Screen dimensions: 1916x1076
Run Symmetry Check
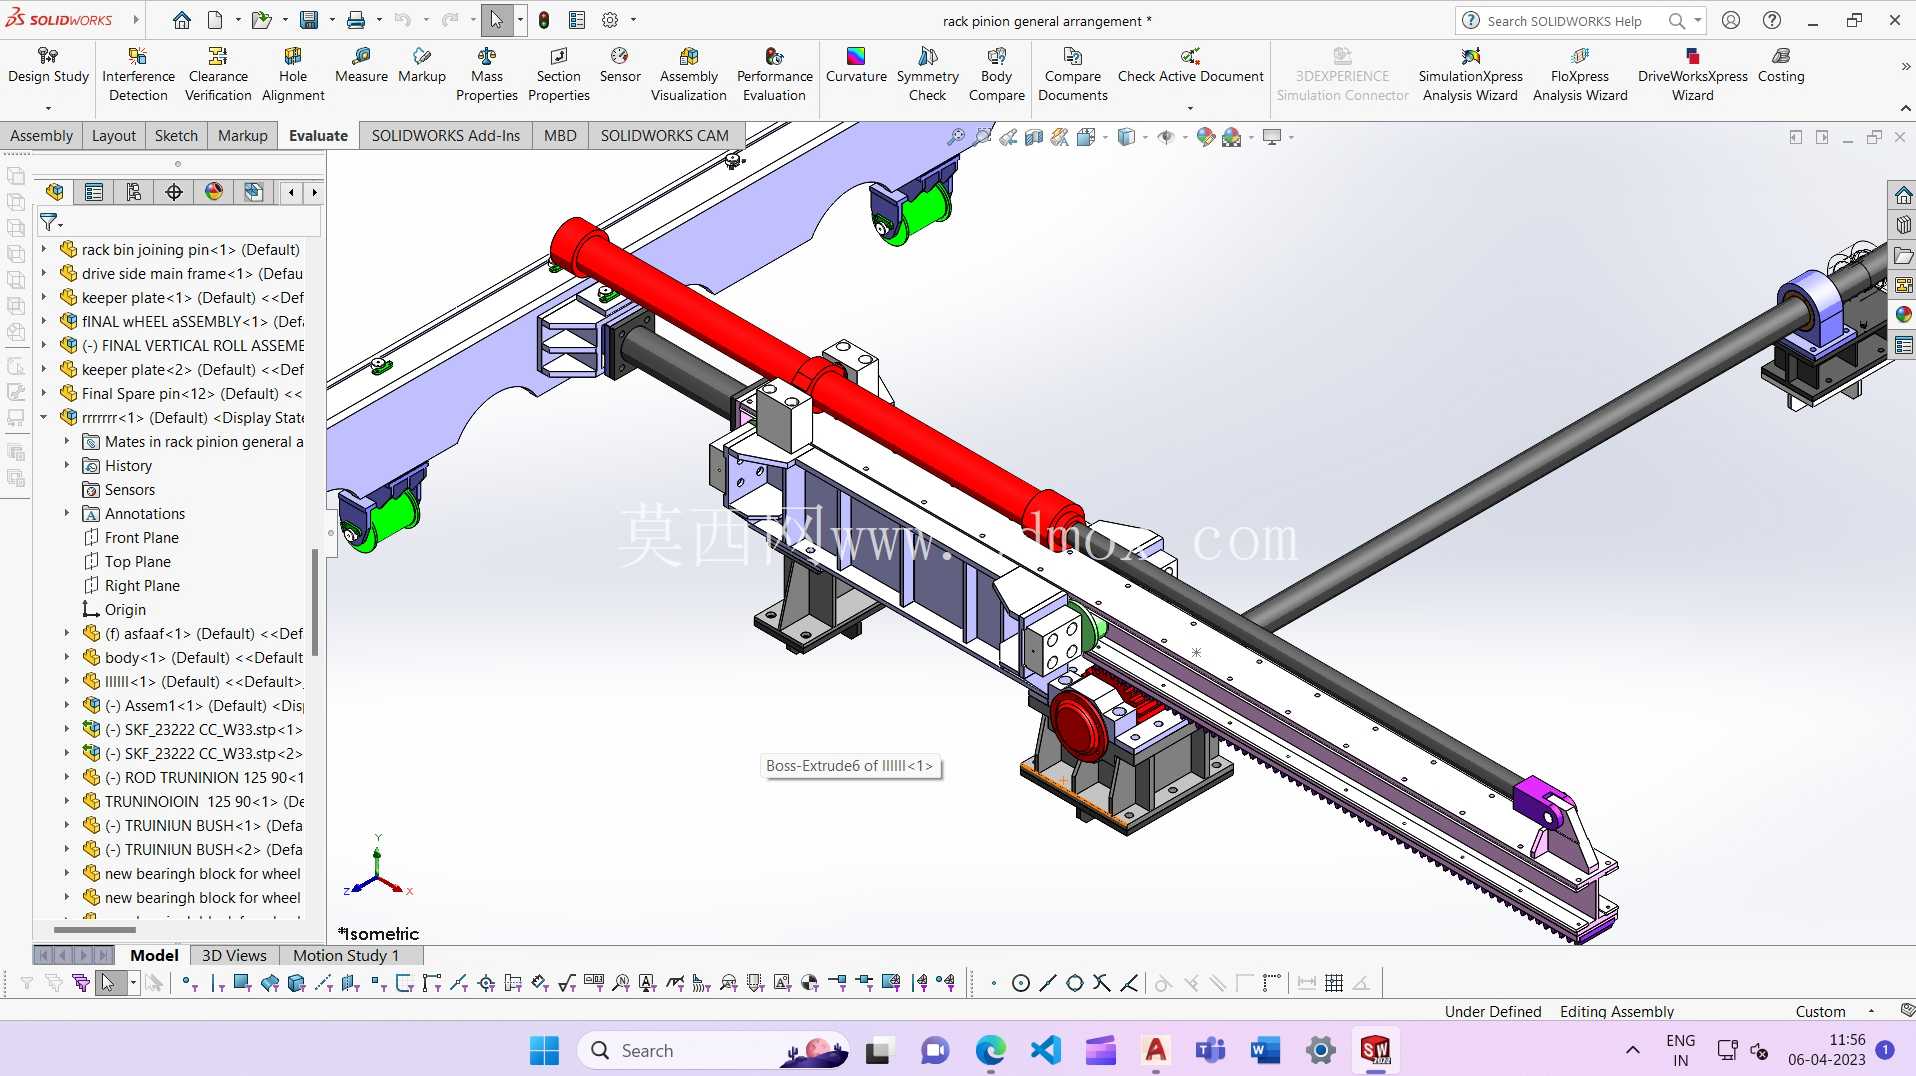927,75
